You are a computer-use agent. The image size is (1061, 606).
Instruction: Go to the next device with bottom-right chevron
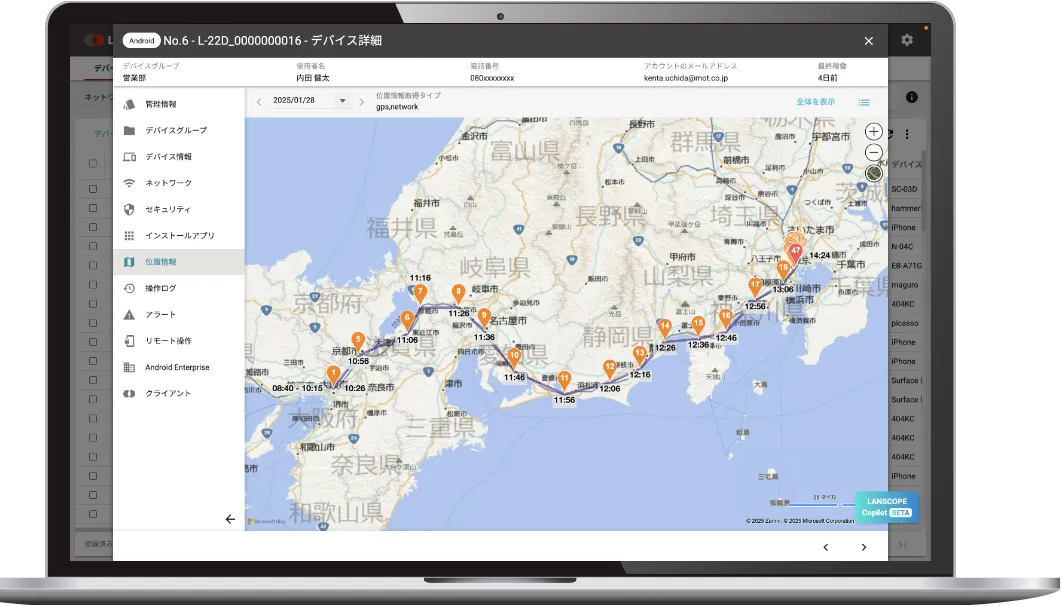(863, 547)
